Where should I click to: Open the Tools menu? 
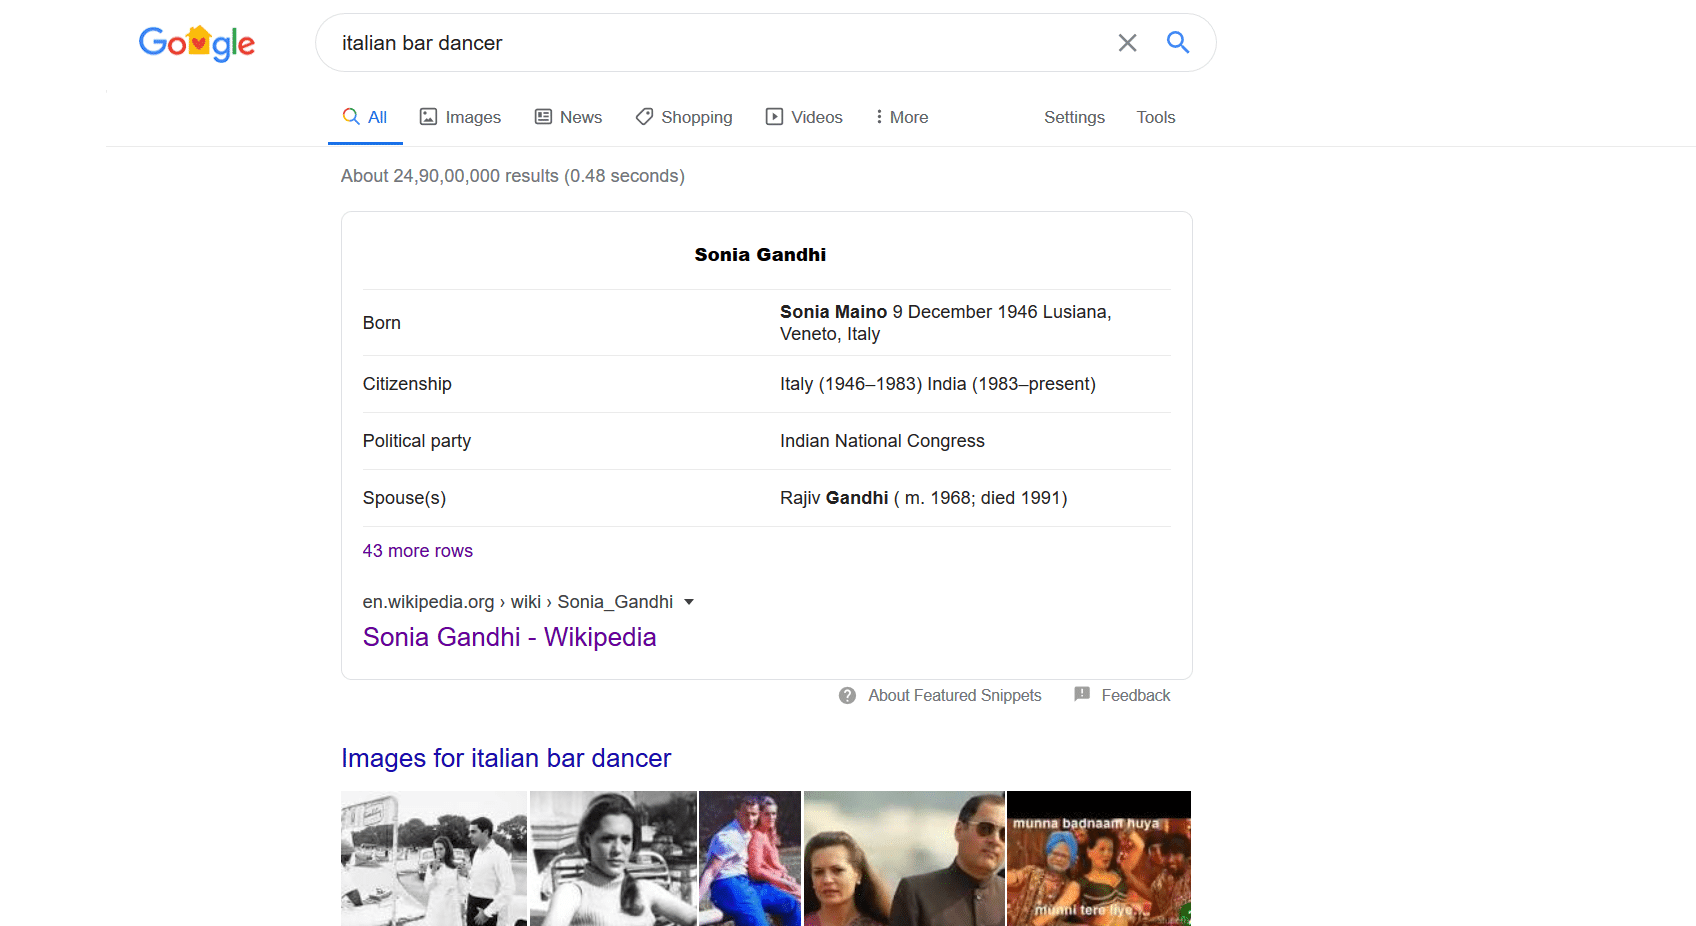click(1155, 117)
